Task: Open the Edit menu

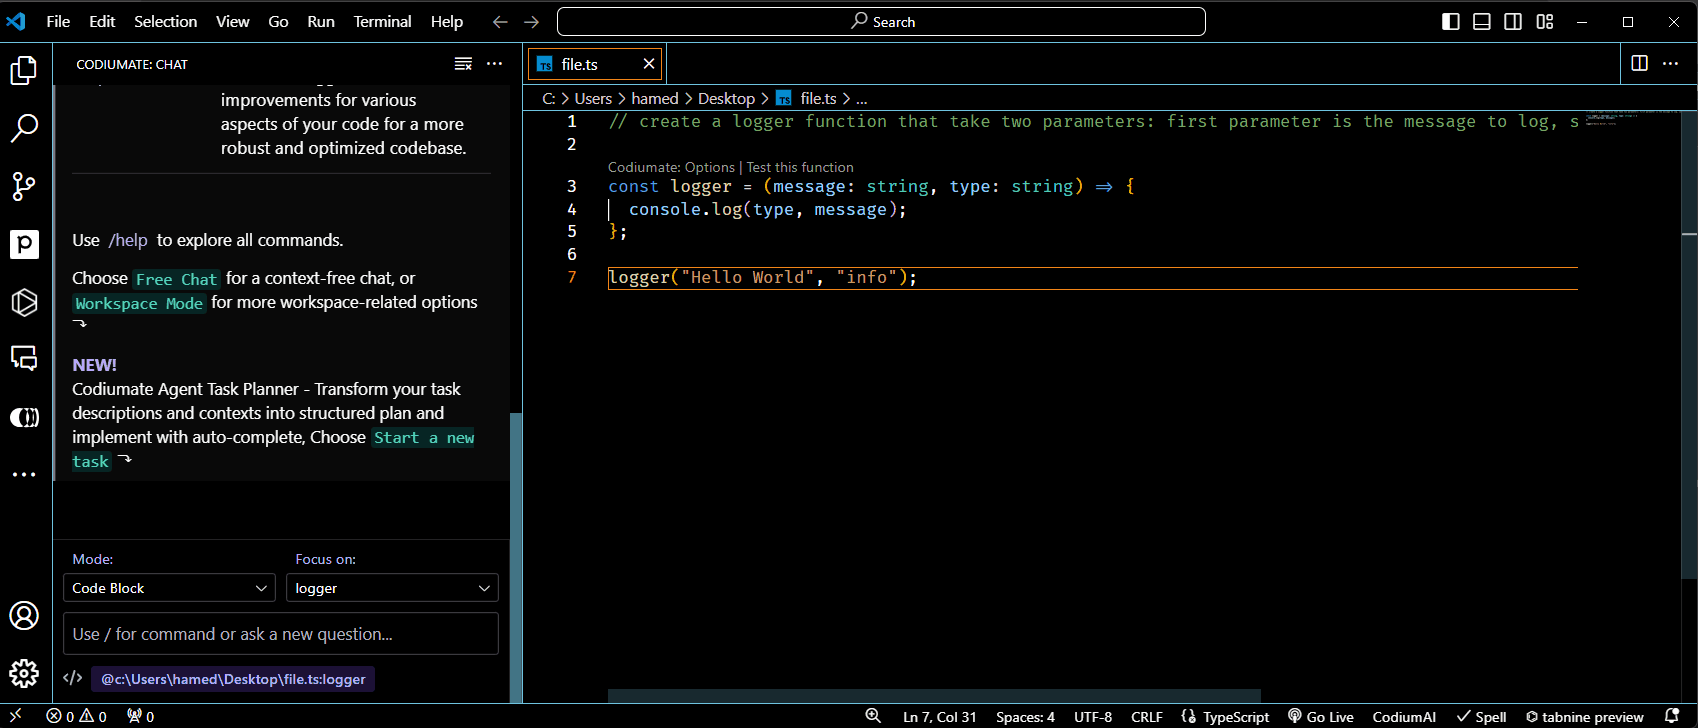Action: coord(102,21)
